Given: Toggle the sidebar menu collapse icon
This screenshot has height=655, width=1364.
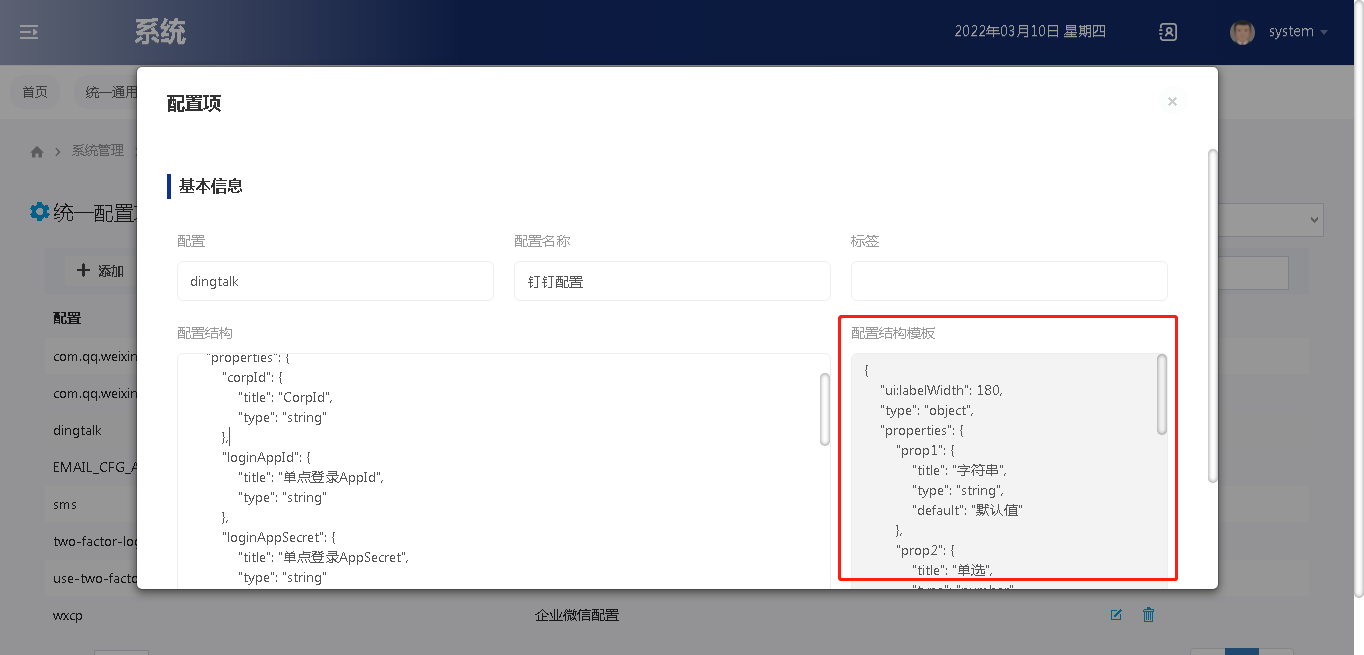Looking at the screenshot, I should [29, 32].
